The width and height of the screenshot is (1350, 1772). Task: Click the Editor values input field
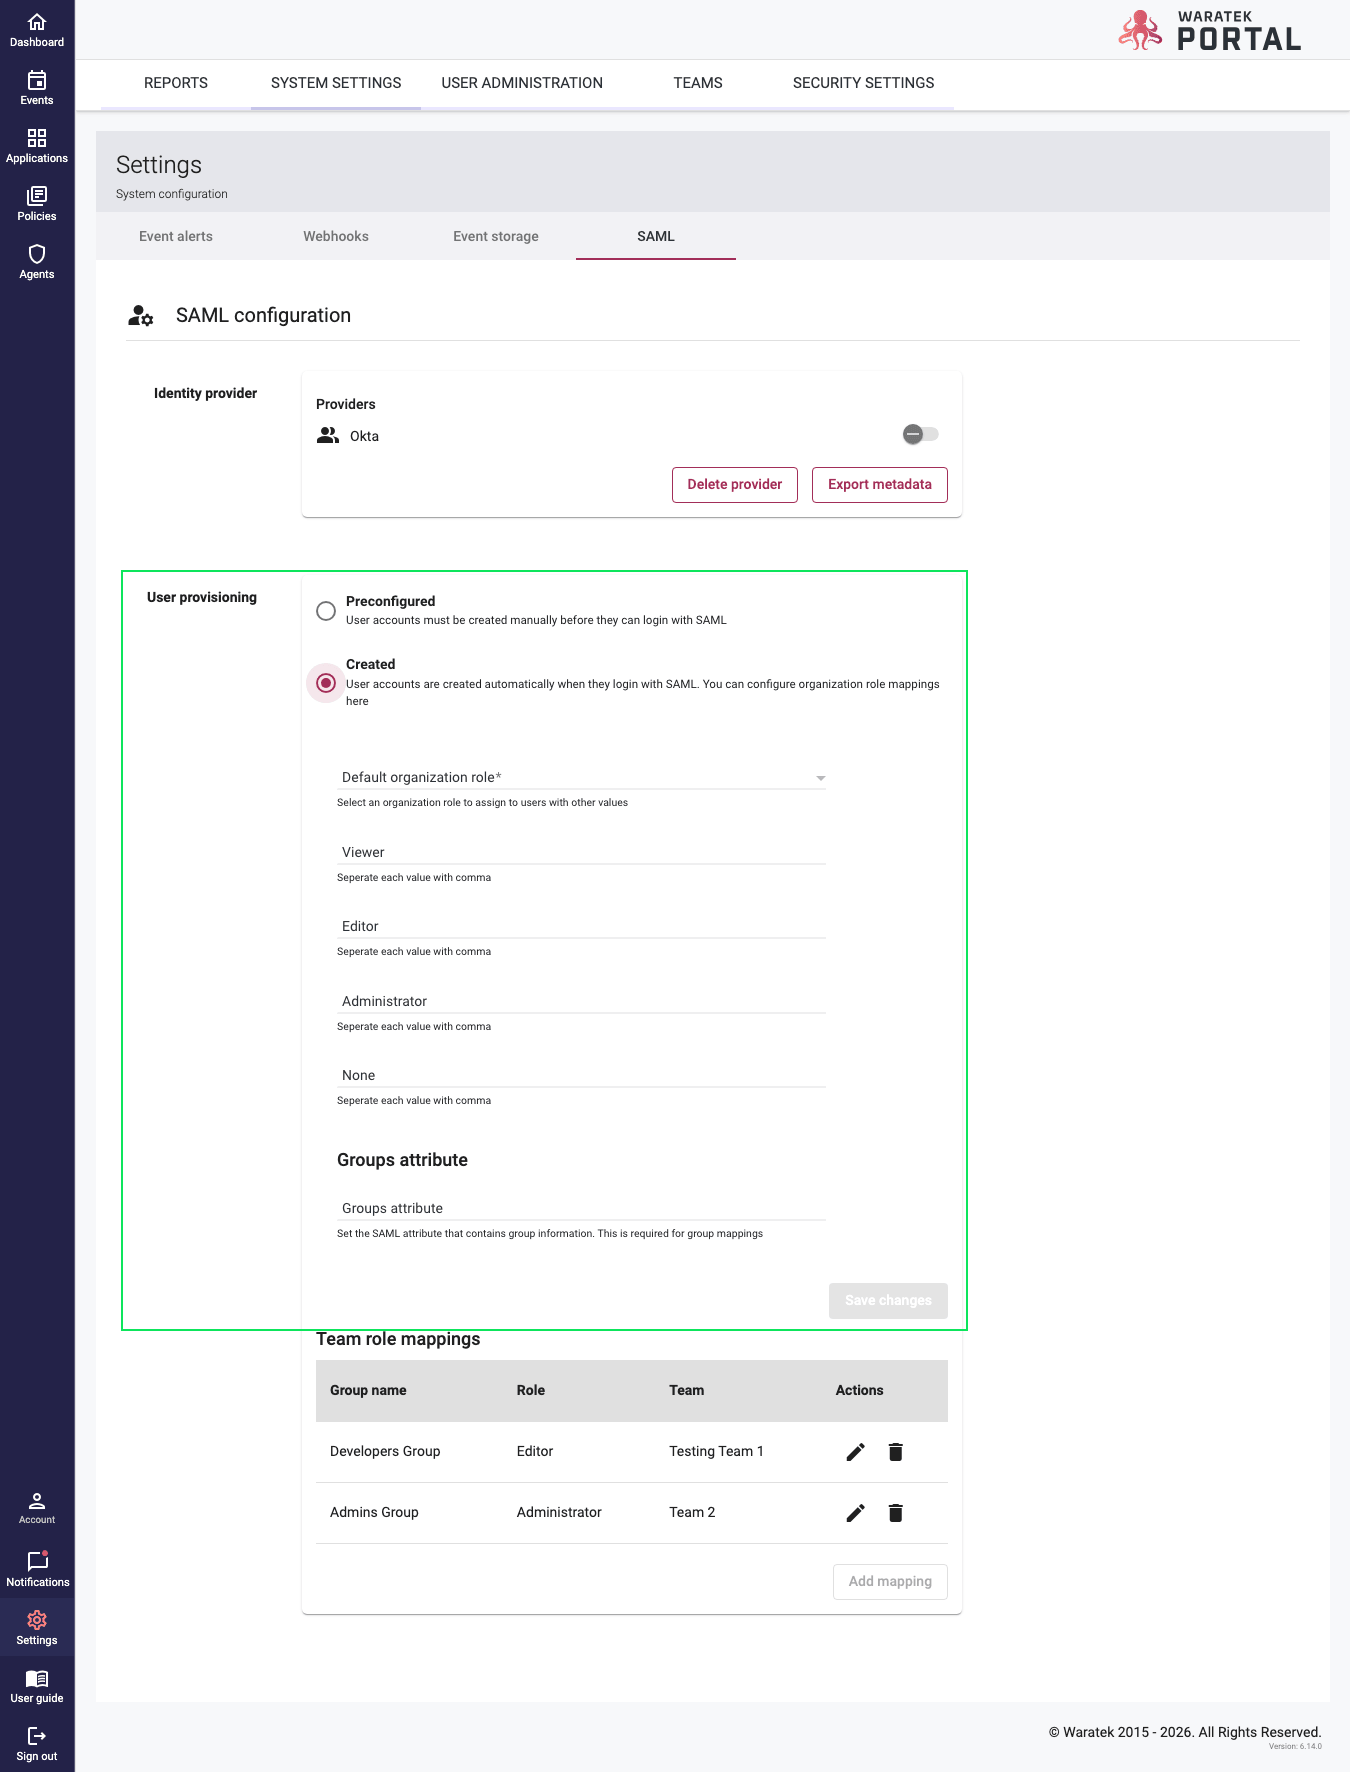(x=581, y=926)
